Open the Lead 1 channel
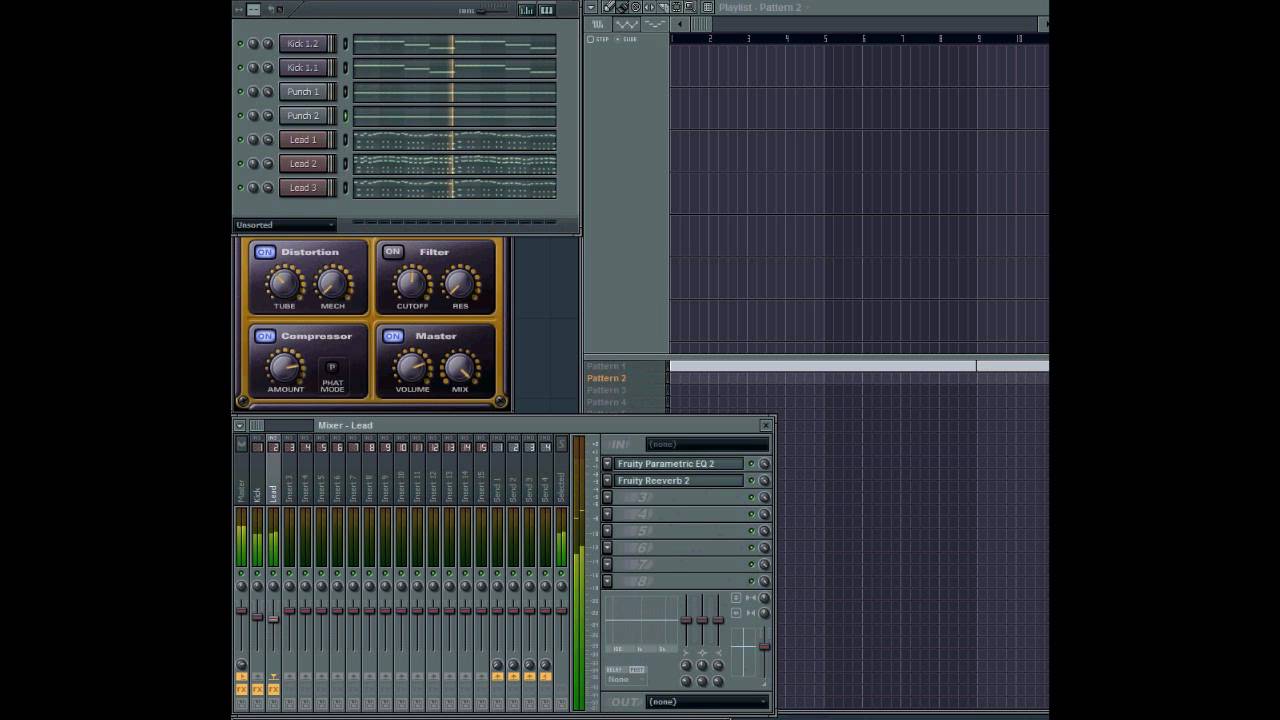1280x720 pixels. tap(302, 140)
